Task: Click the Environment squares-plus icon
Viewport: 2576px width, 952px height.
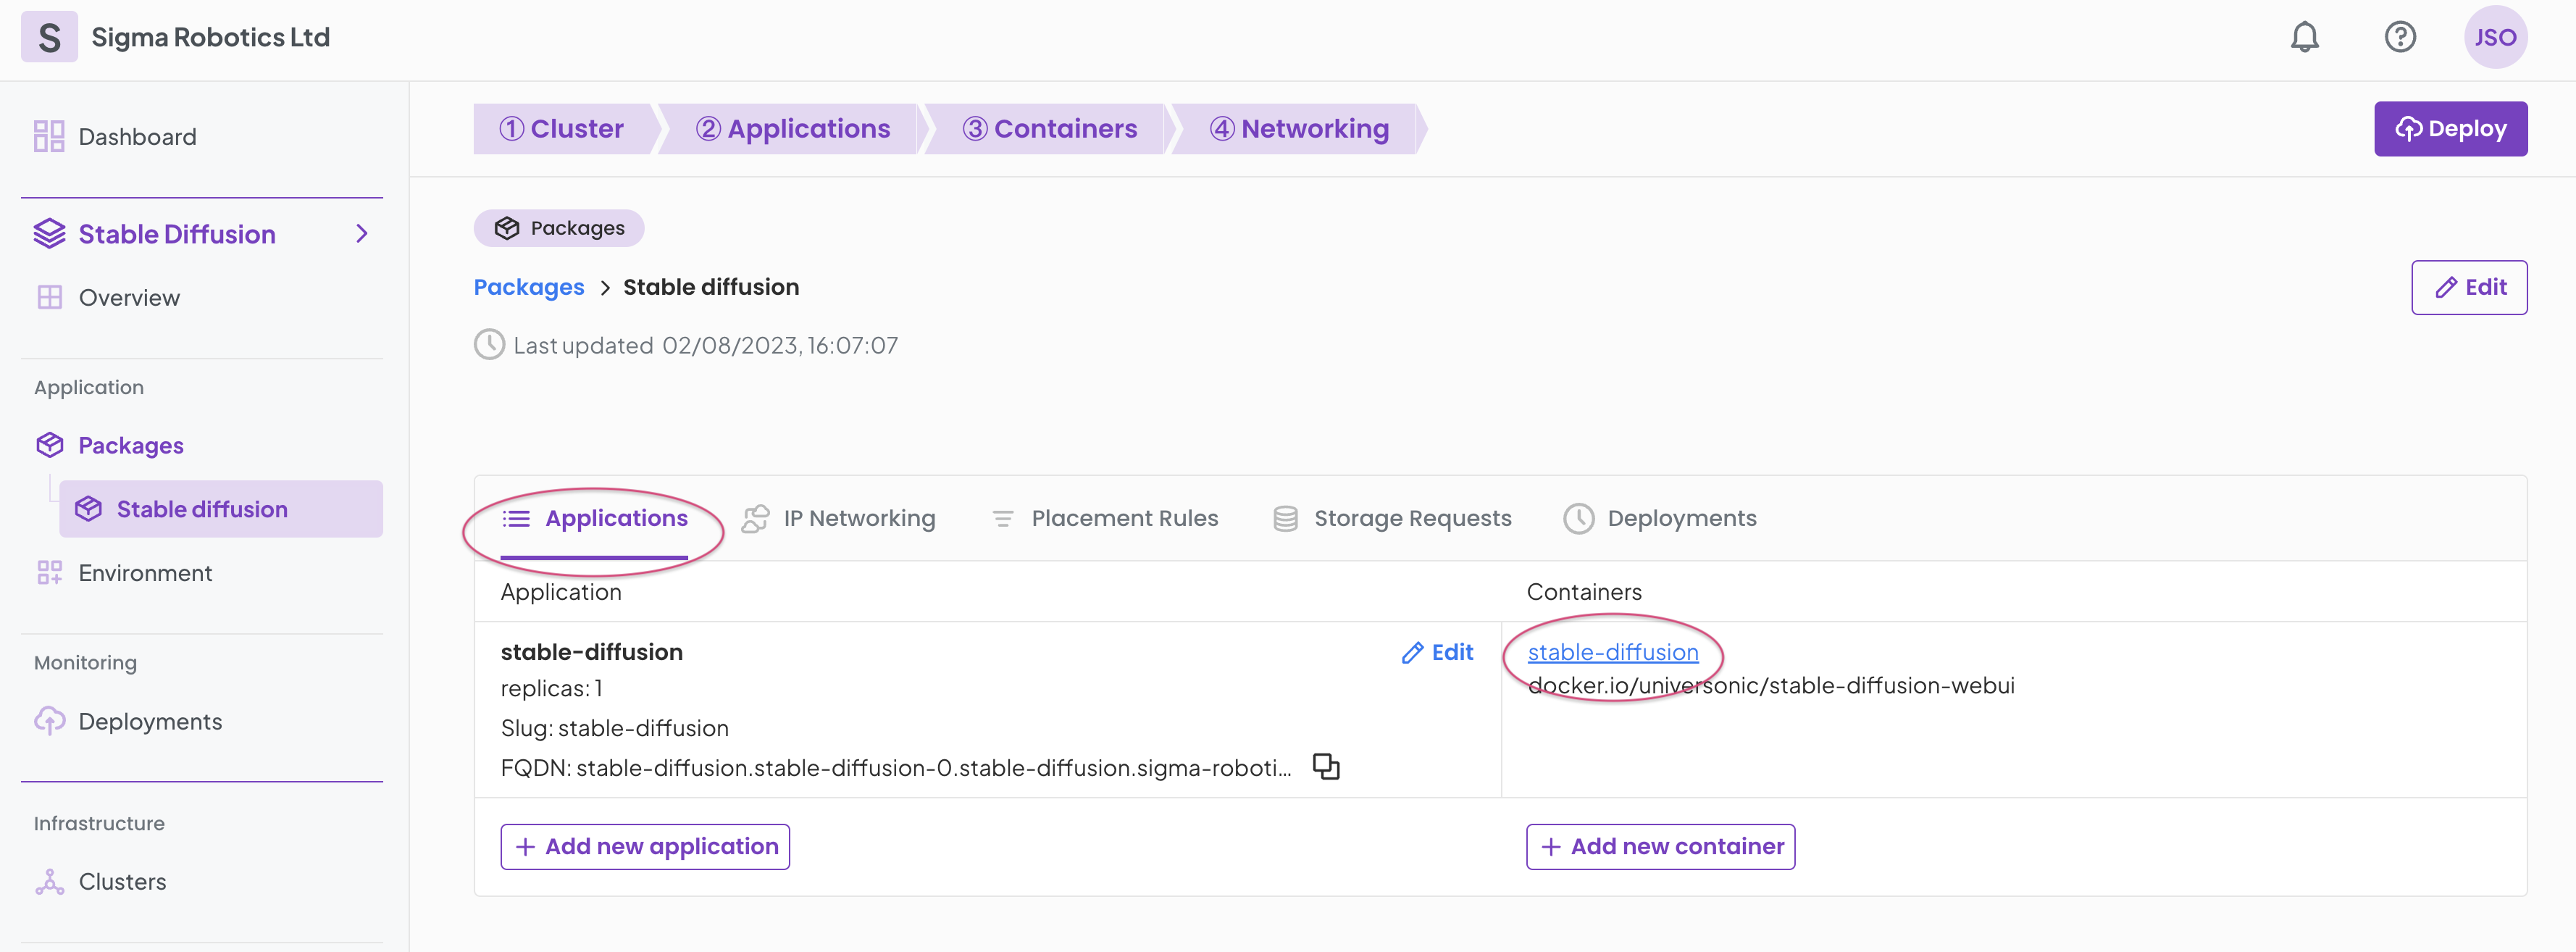Action: click(49, 573)
